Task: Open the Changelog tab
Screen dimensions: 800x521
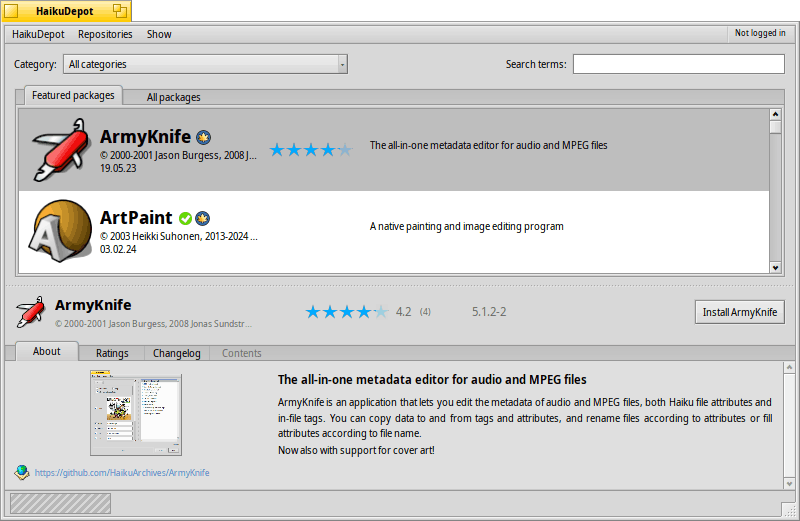Action: point(177,353)
